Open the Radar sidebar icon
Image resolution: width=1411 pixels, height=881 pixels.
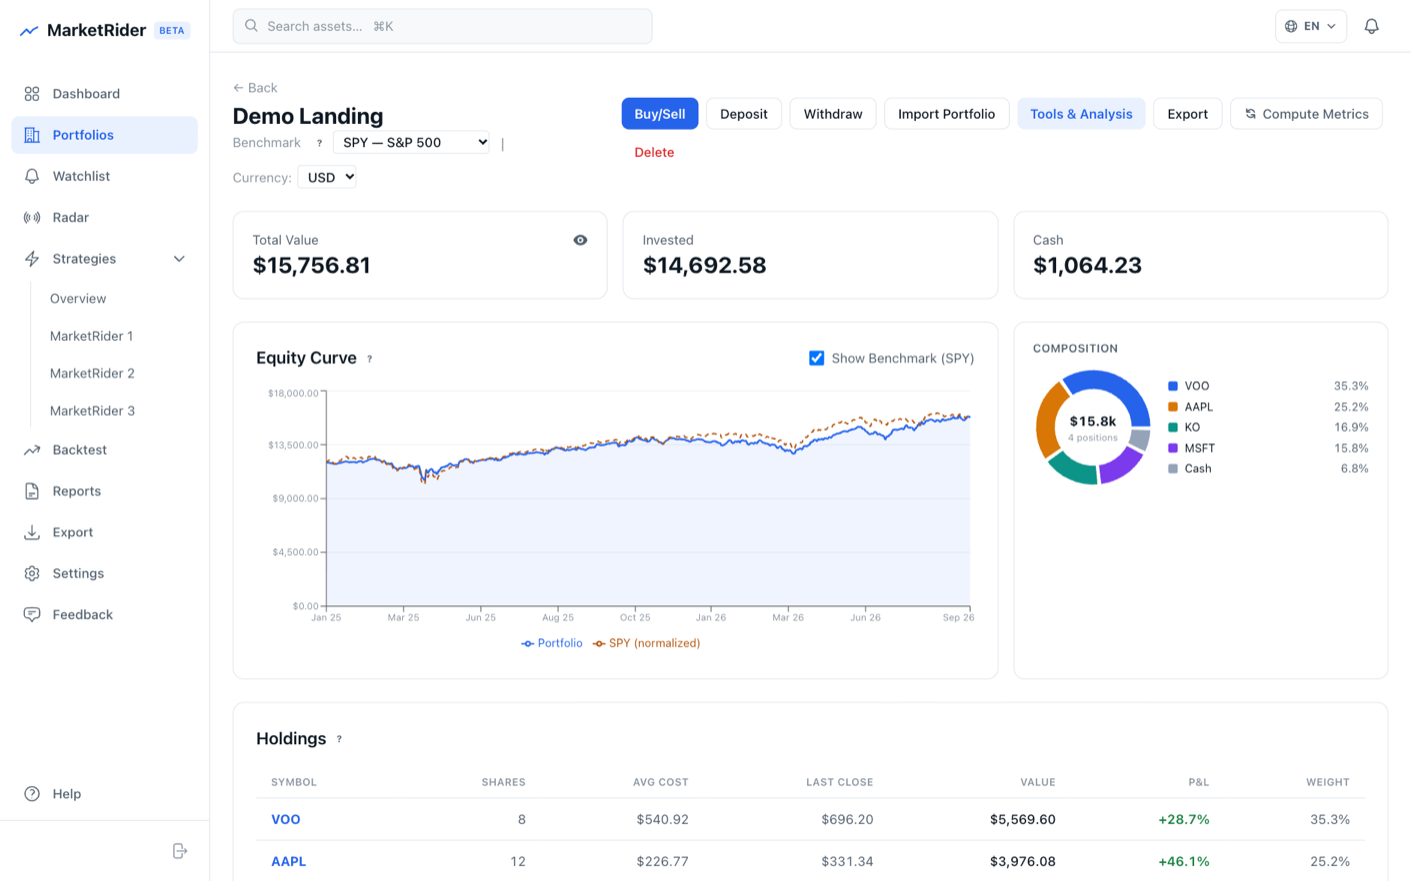(x=32, y=217)
